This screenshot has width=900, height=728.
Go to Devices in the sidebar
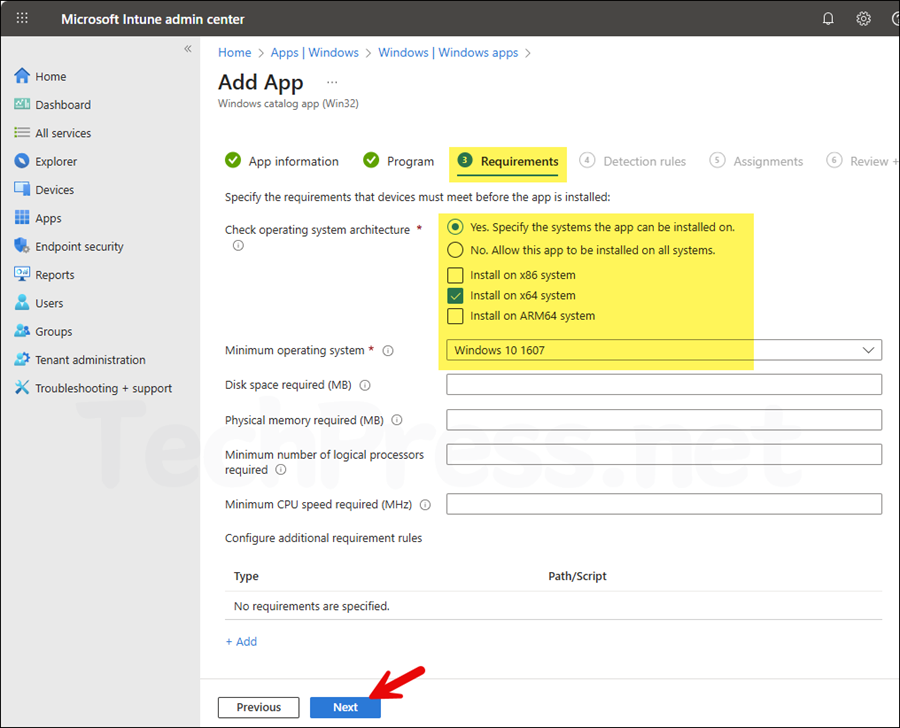tap(55, 190)
